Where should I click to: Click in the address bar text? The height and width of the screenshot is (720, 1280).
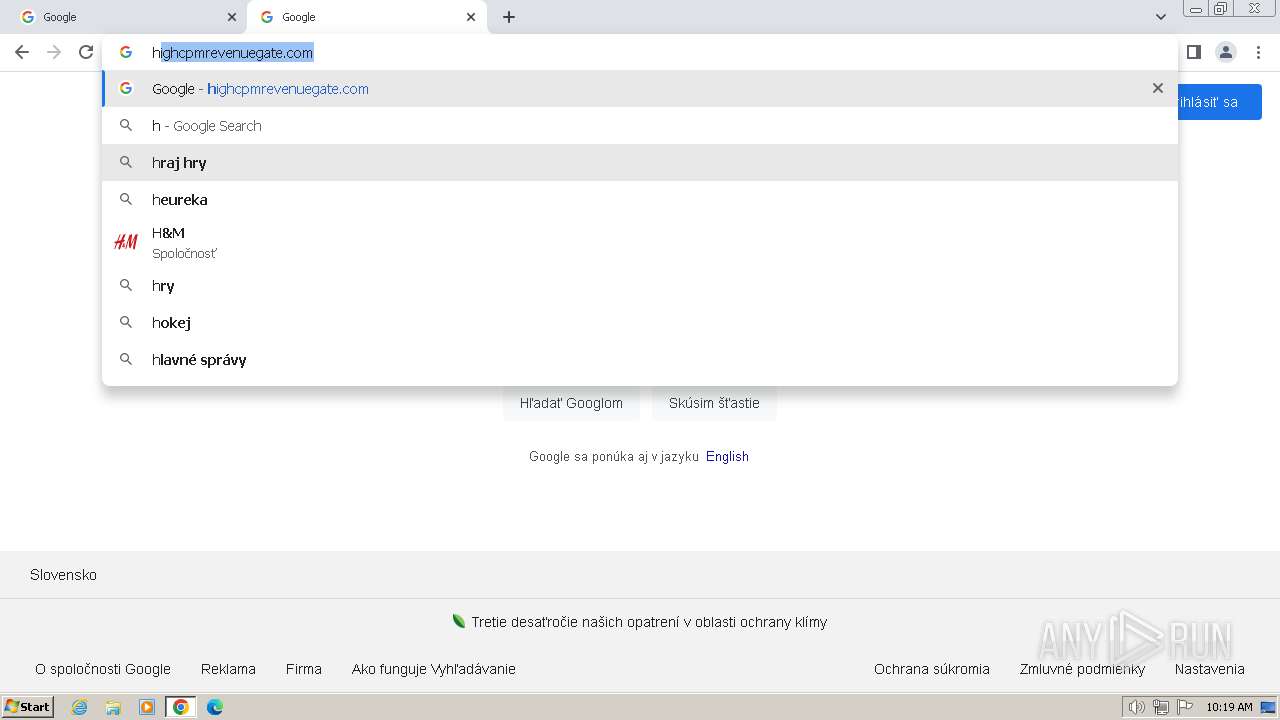[x=233, y=53]
